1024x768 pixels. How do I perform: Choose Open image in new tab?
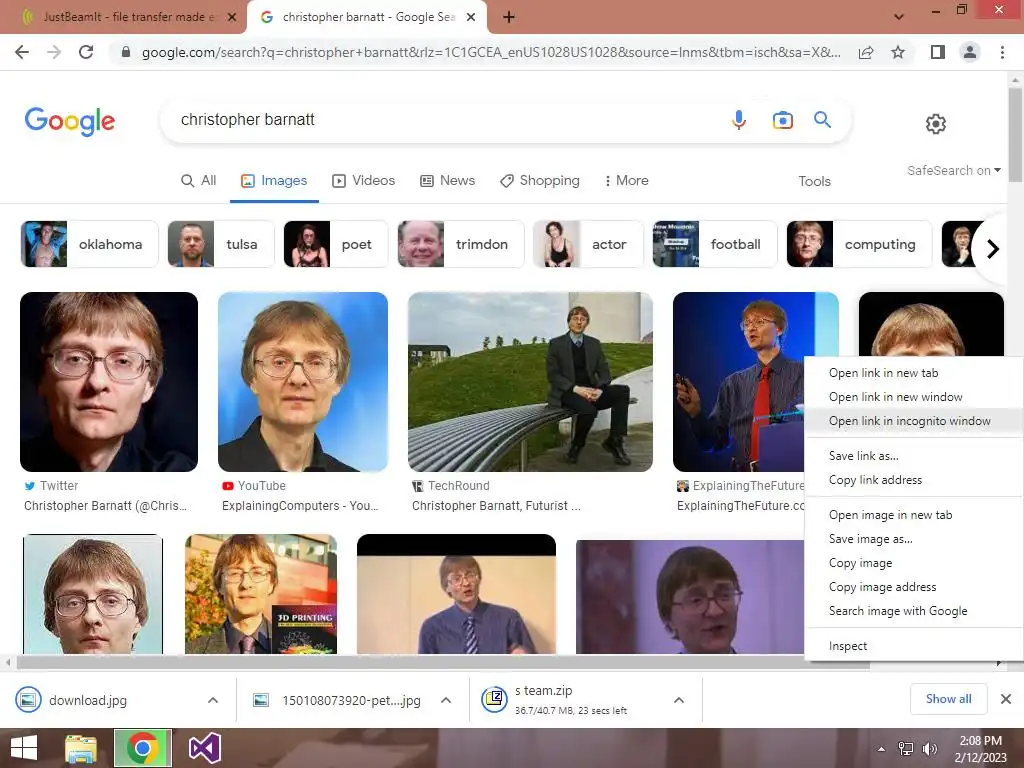point(890,515)
